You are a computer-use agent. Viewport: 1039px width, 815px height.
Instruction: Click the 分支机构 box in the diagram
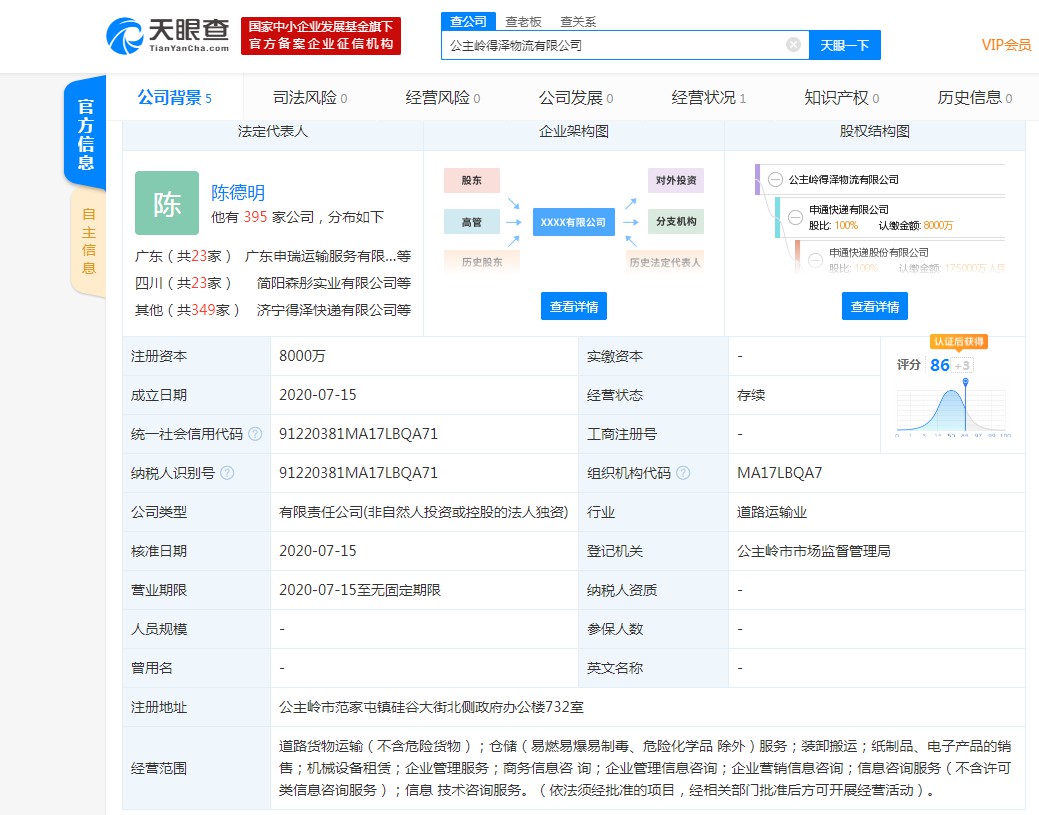click(676, 221)
